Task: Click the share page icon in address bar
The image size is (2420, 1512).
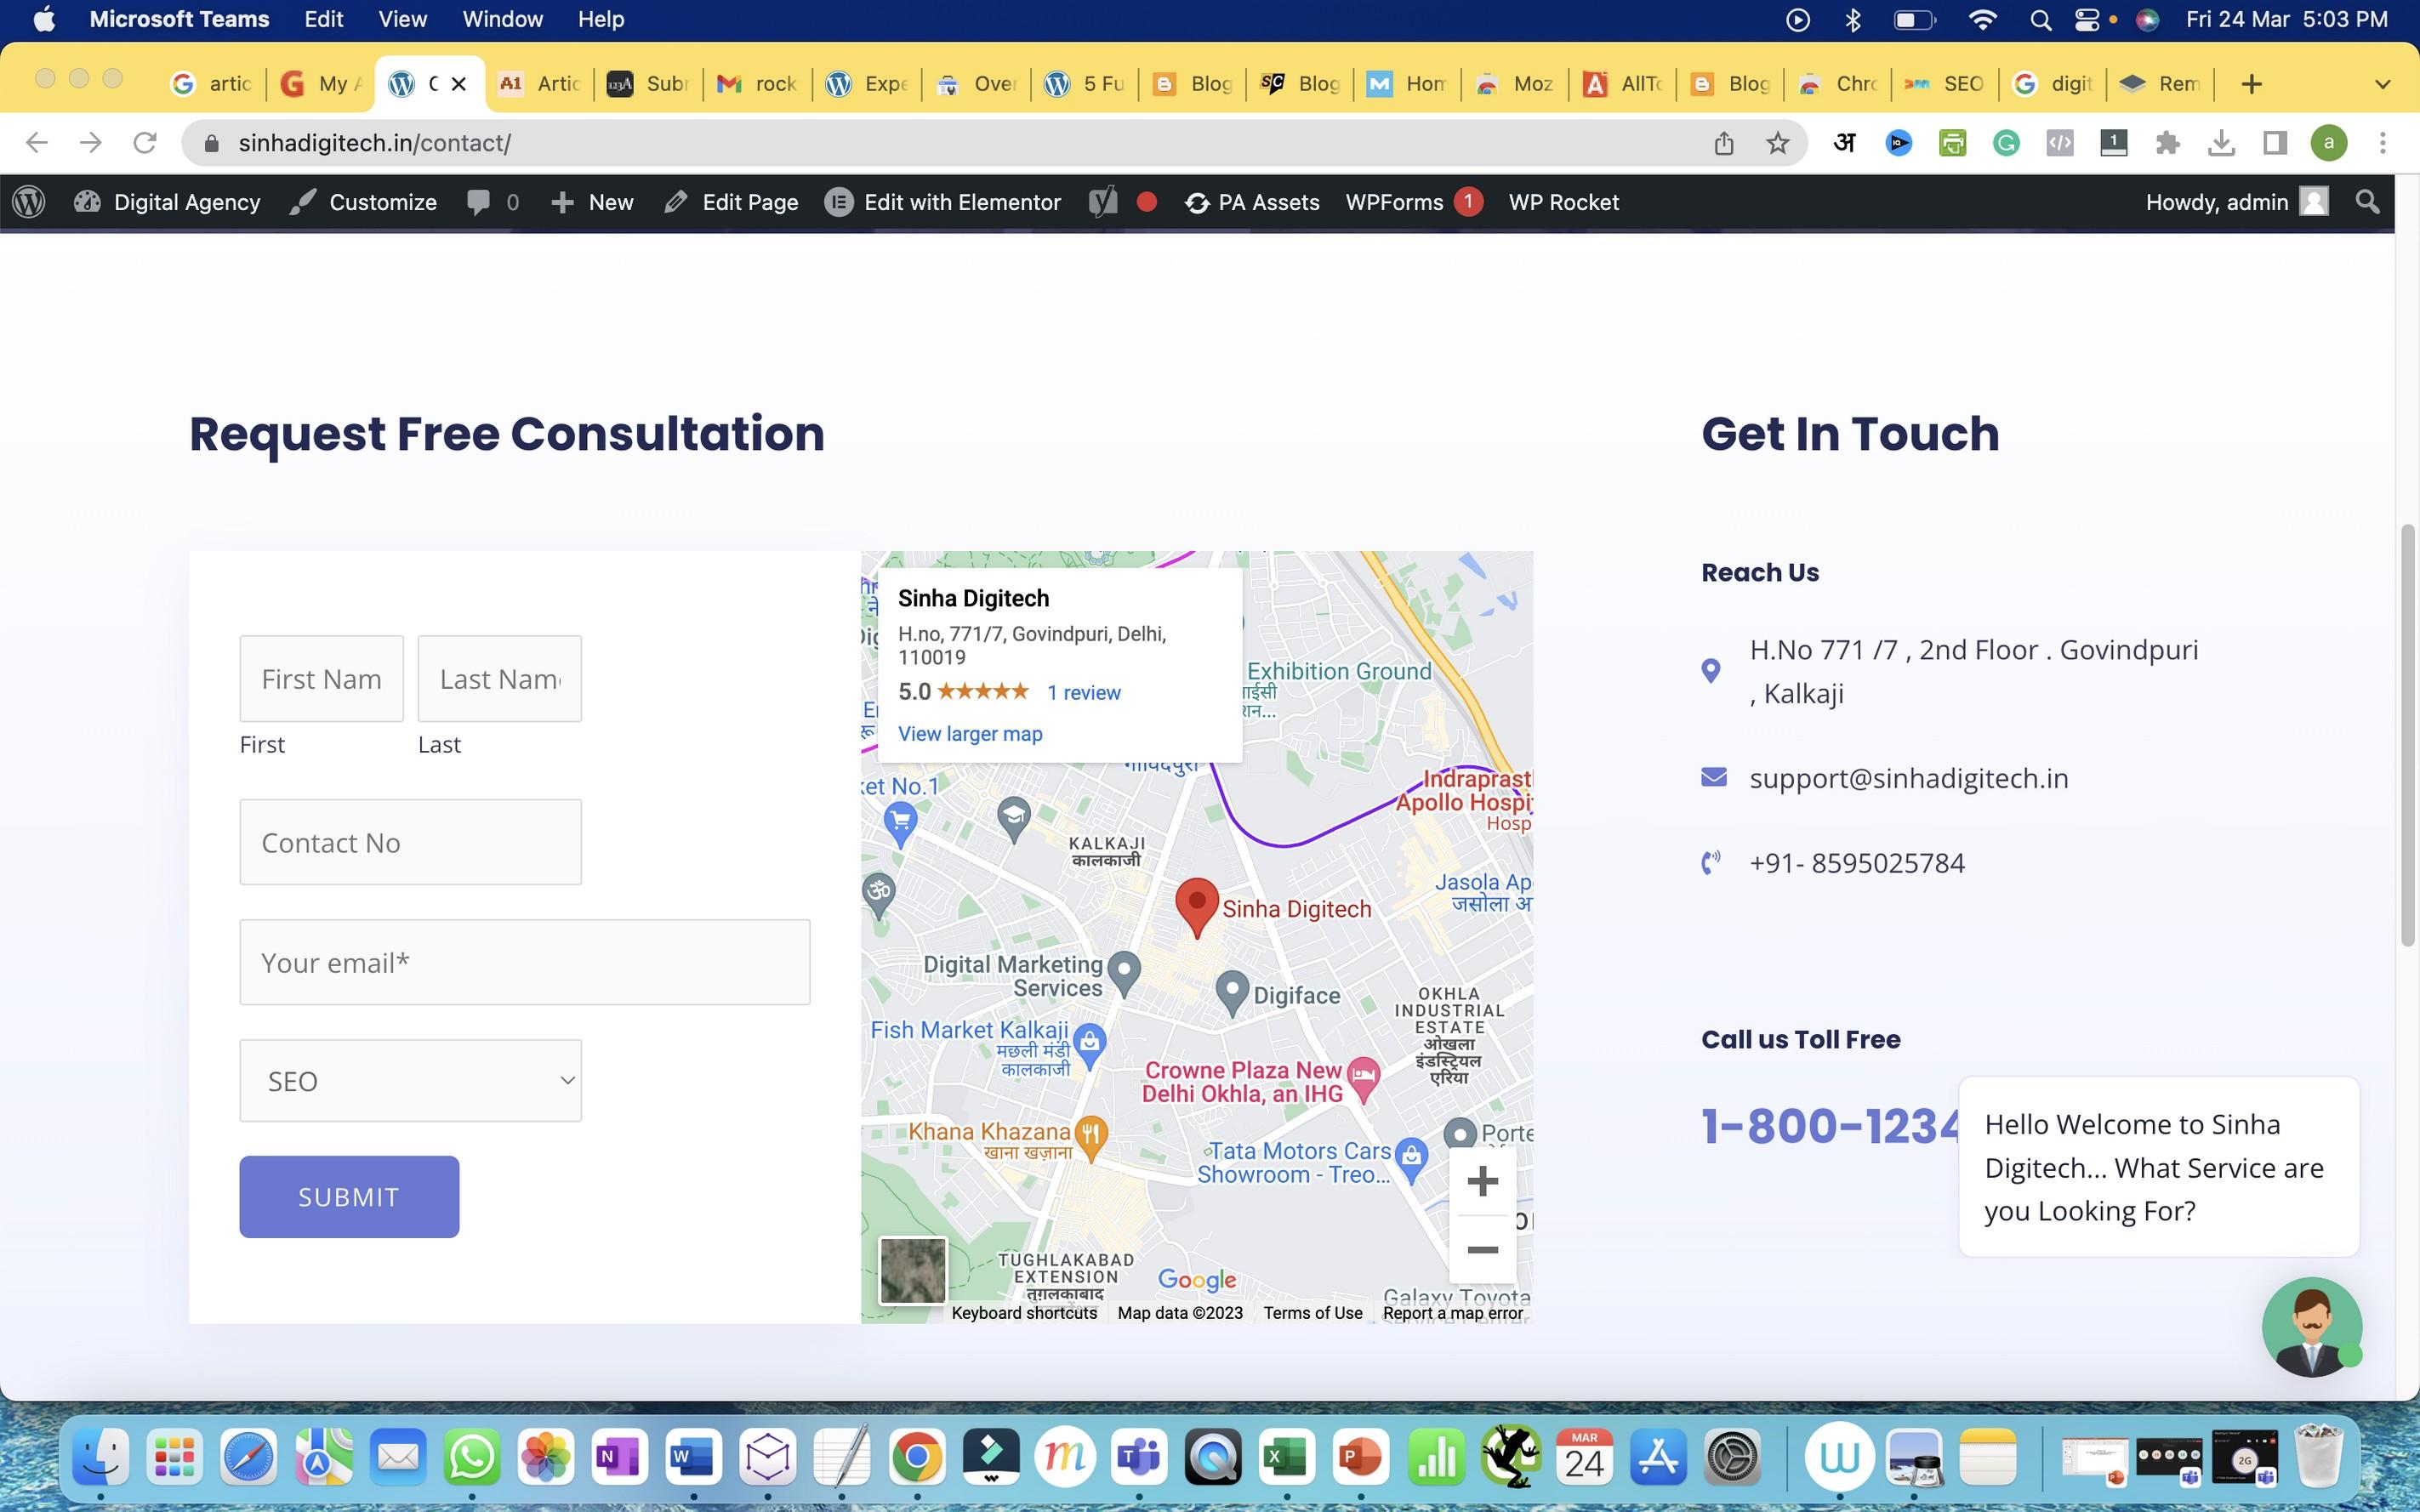Action: click(1723, 143)
